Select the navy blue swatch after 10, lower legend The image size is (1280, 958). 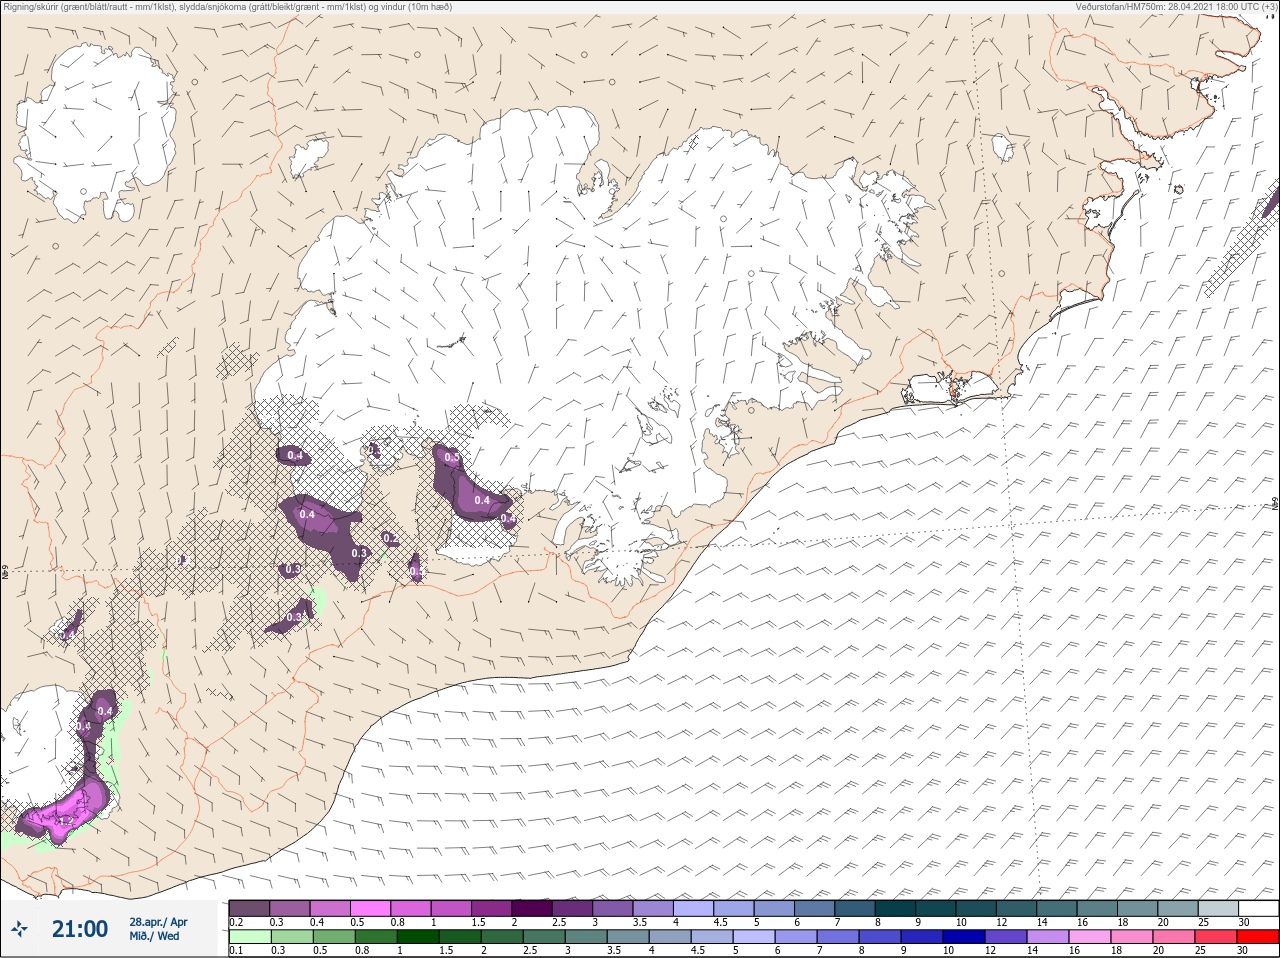[x=964, y=938]
